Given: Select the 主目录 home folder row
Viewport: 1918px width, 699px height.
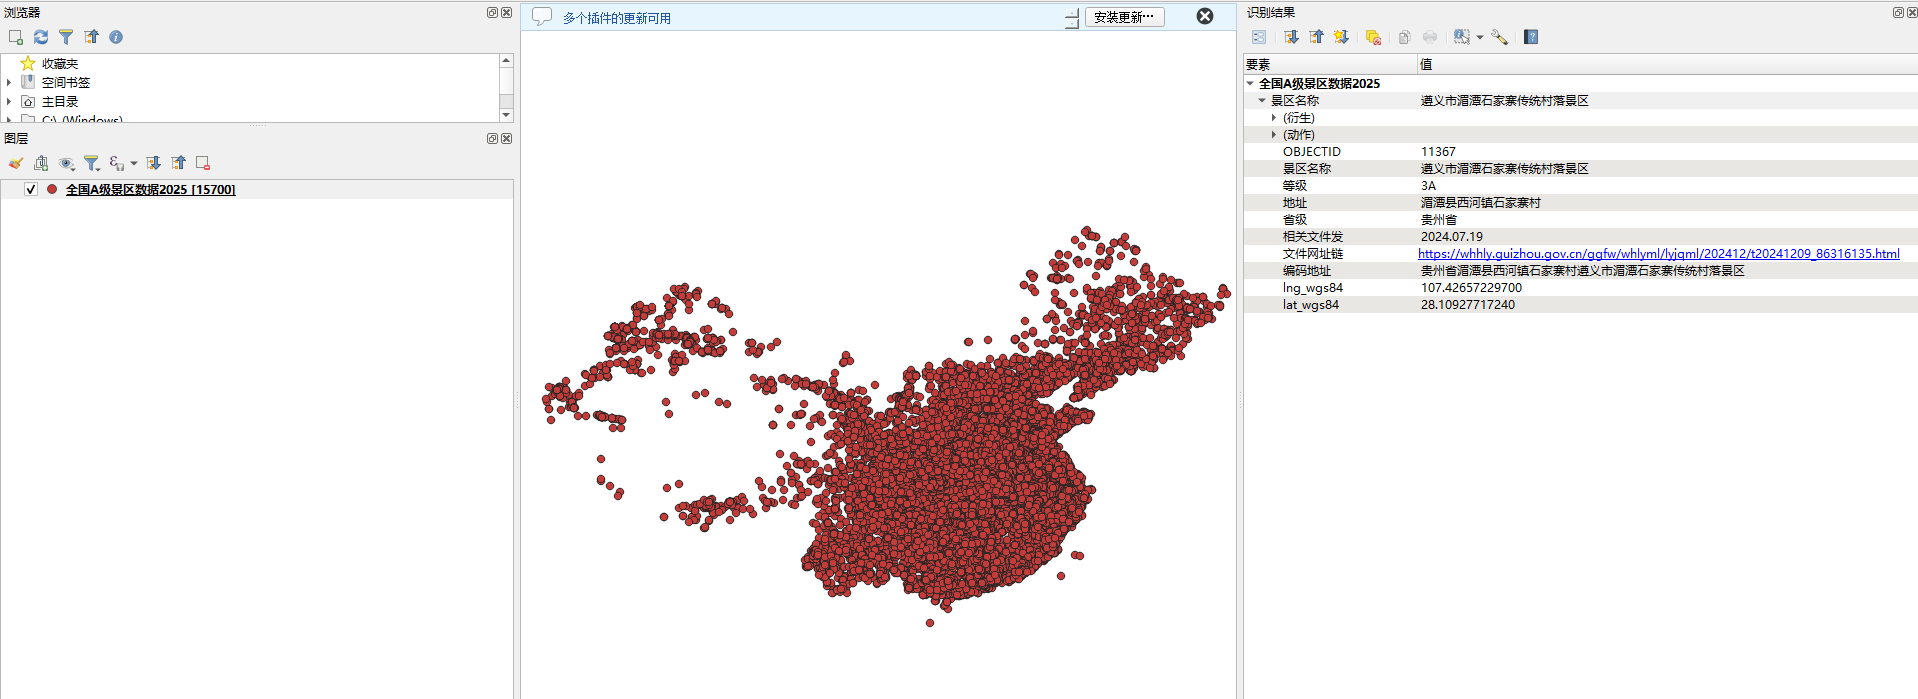Looking at the screenshot, I should click(x=50, y=102).
